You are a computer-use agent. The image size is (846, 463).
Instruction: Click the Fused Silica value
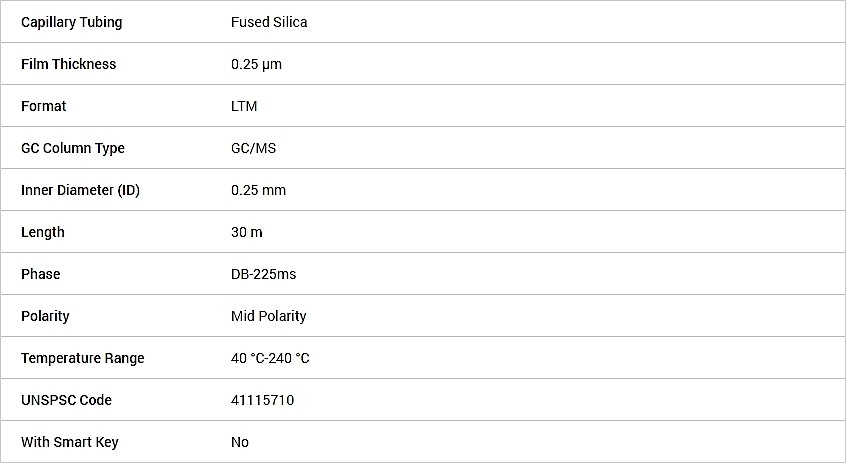coord(269,22)
